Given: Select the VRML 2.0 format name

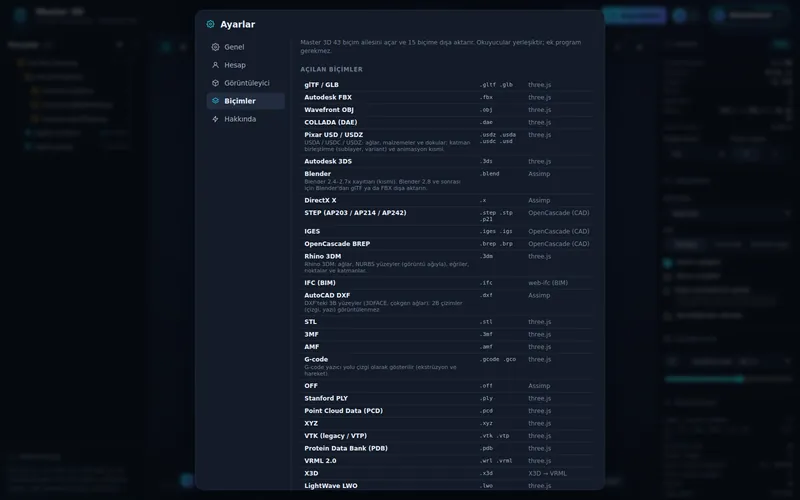Looking at the screenshot, I should coord(320,461).
